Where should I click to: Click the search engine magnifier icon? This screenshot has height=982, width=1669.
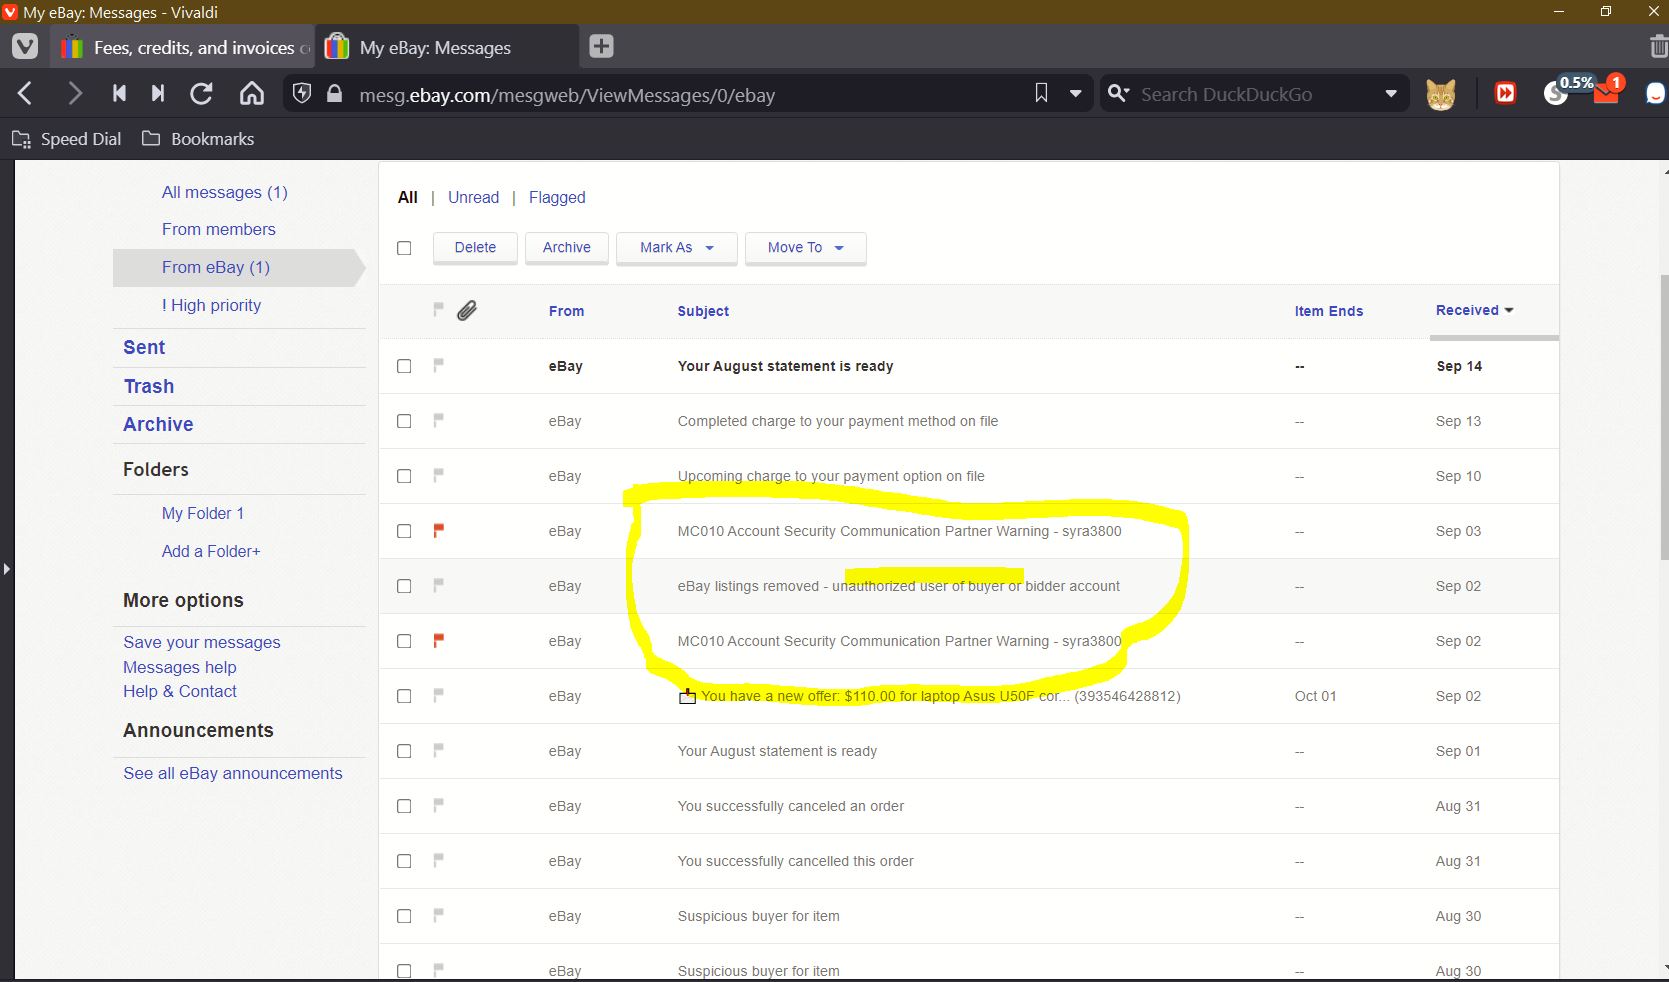coord(1119,94)
